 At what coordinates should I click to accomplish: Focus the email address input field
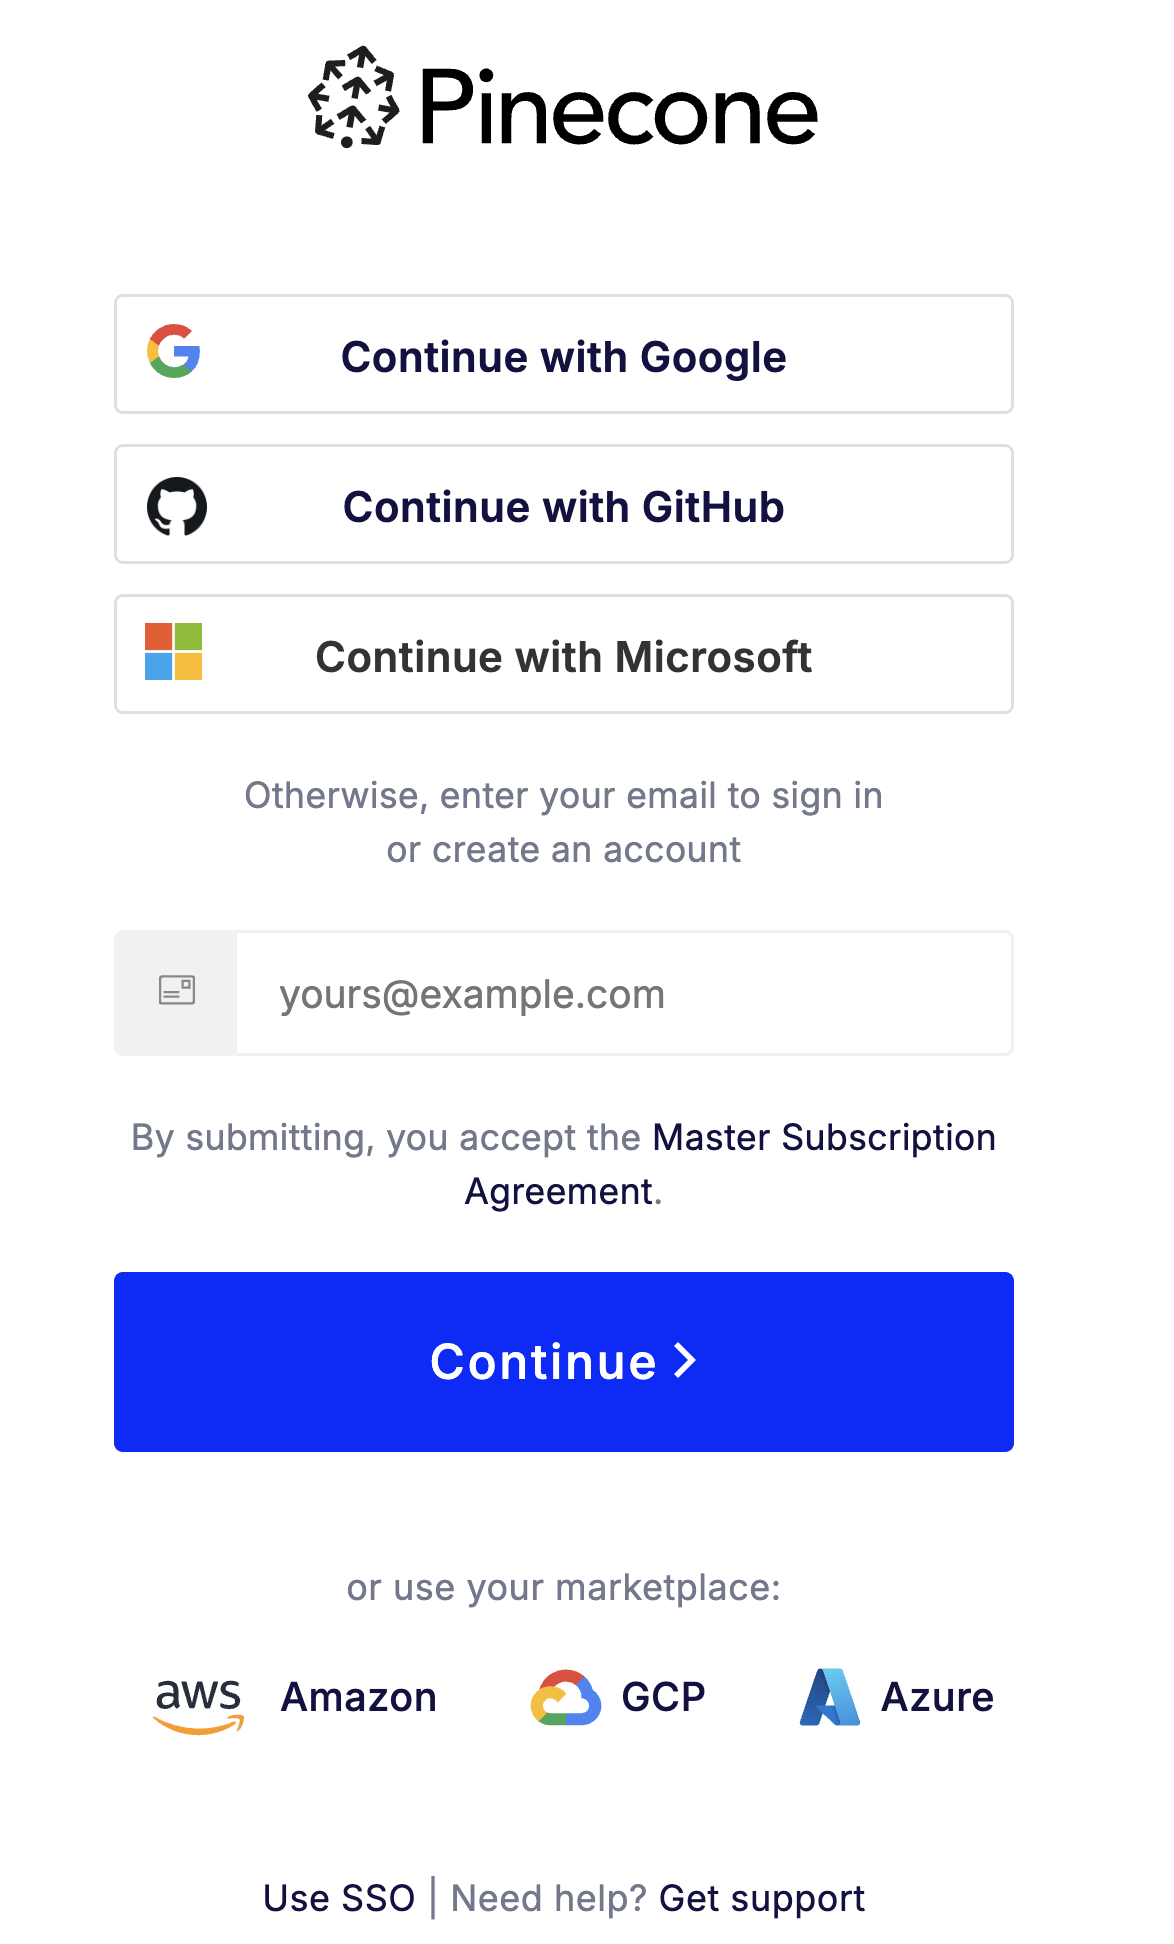coord(624,994)
